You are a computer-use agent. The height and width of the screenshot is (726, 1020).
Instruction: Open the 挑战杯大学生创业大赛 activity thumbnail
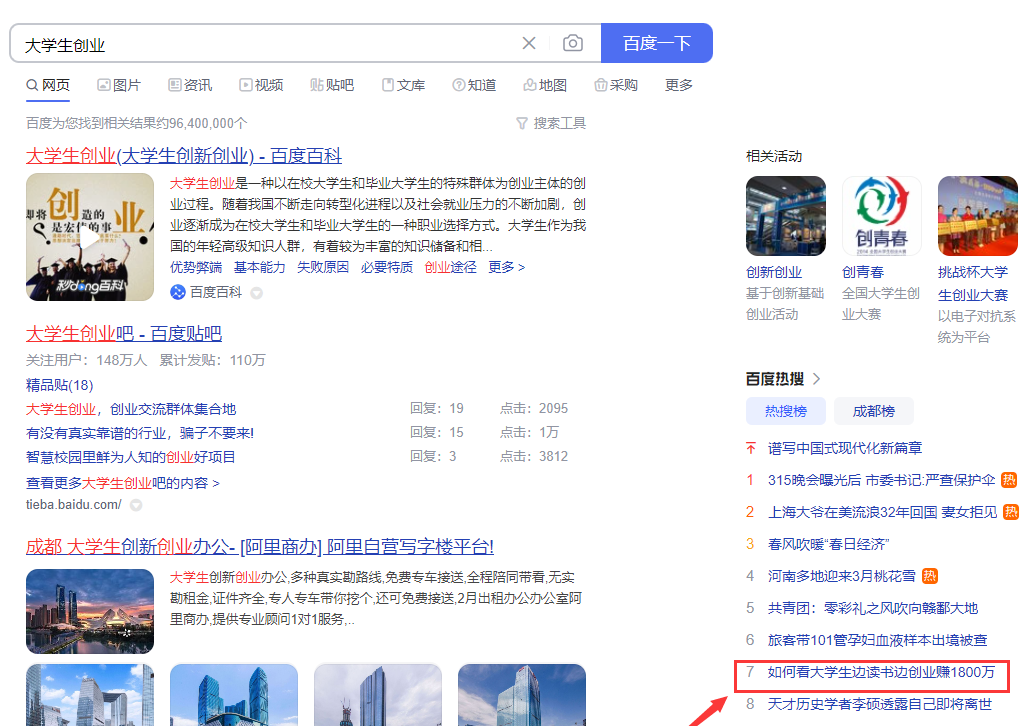[977, 216]
